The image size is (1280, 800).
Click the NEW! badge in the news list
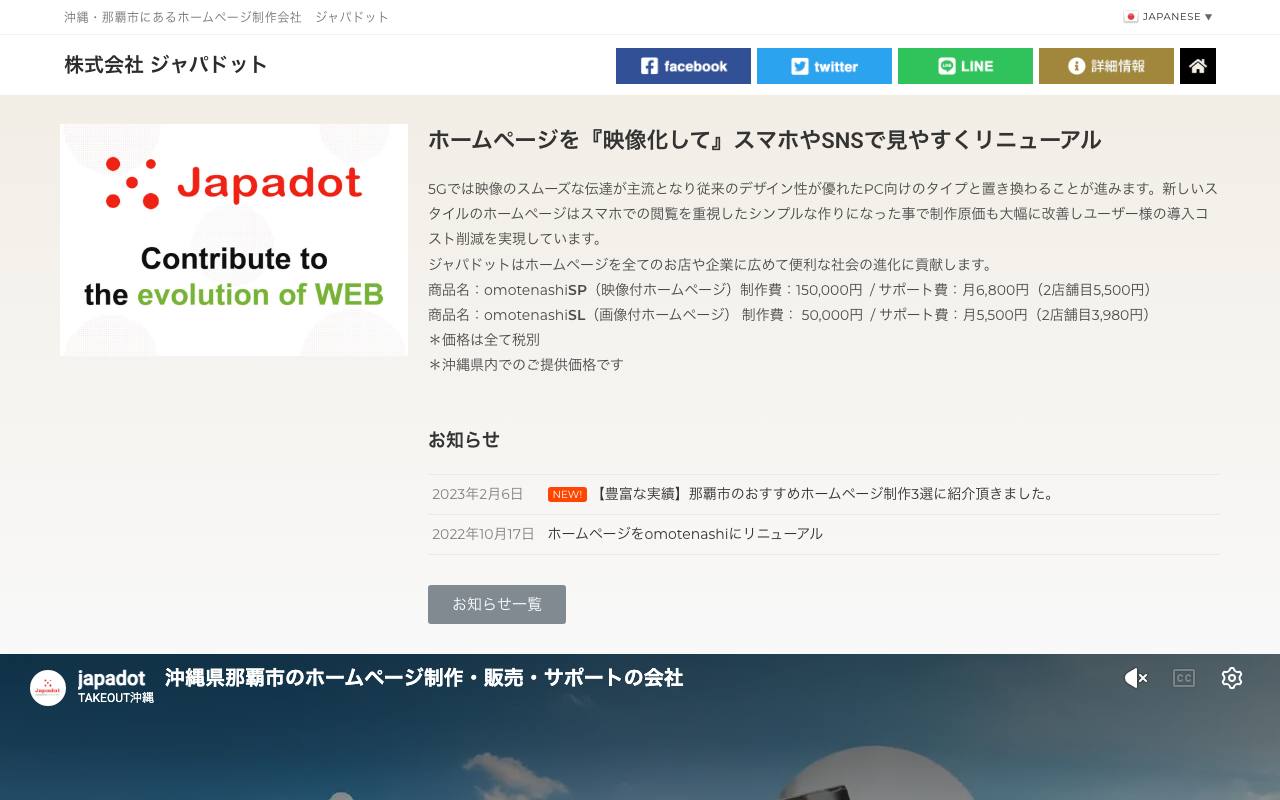(567, 494)
